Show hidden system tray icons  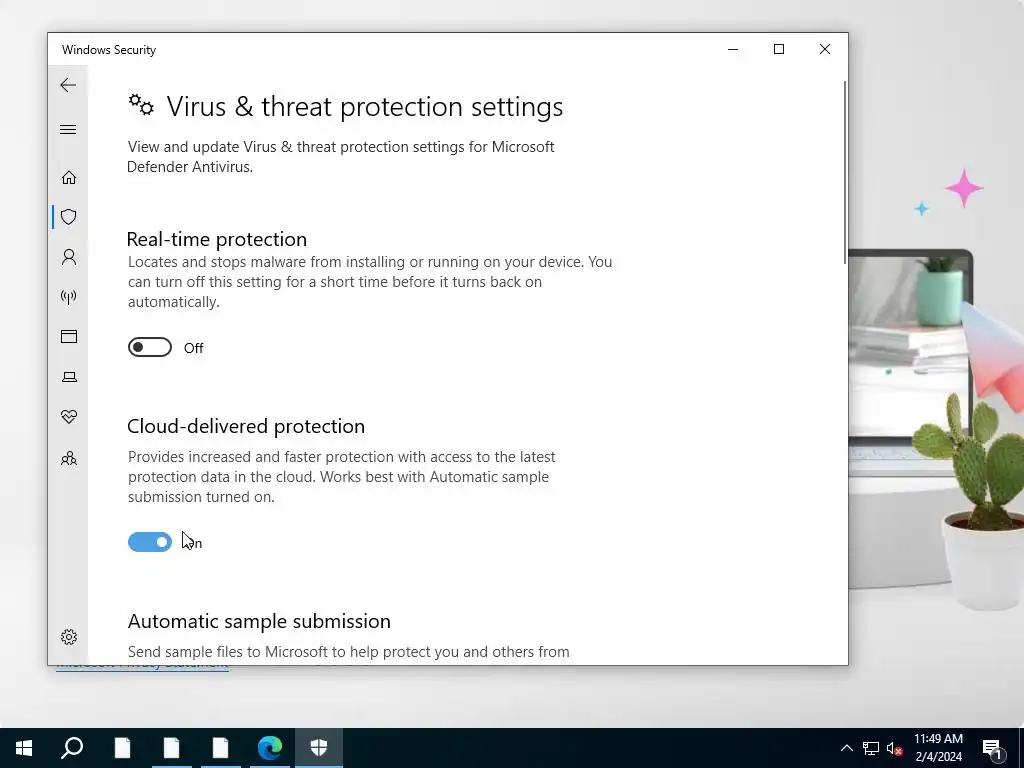point(846,748)
